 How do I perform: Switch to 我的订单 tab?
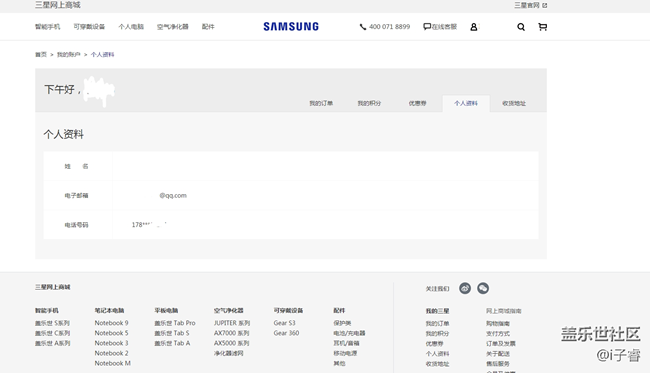(321, 103)
